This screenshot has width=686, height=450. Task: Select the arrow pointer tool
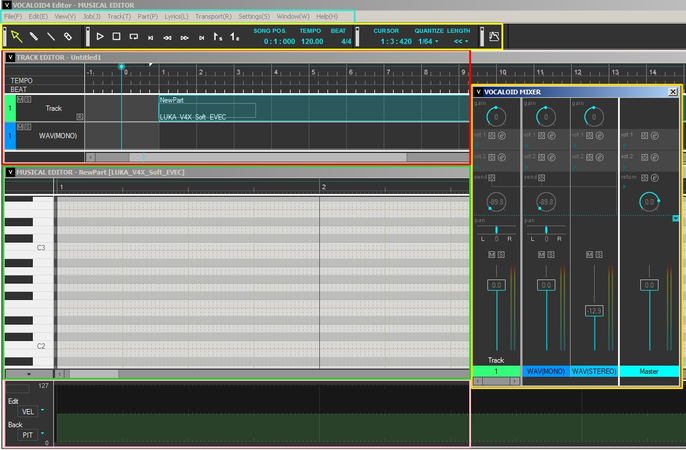pos(16,36)
